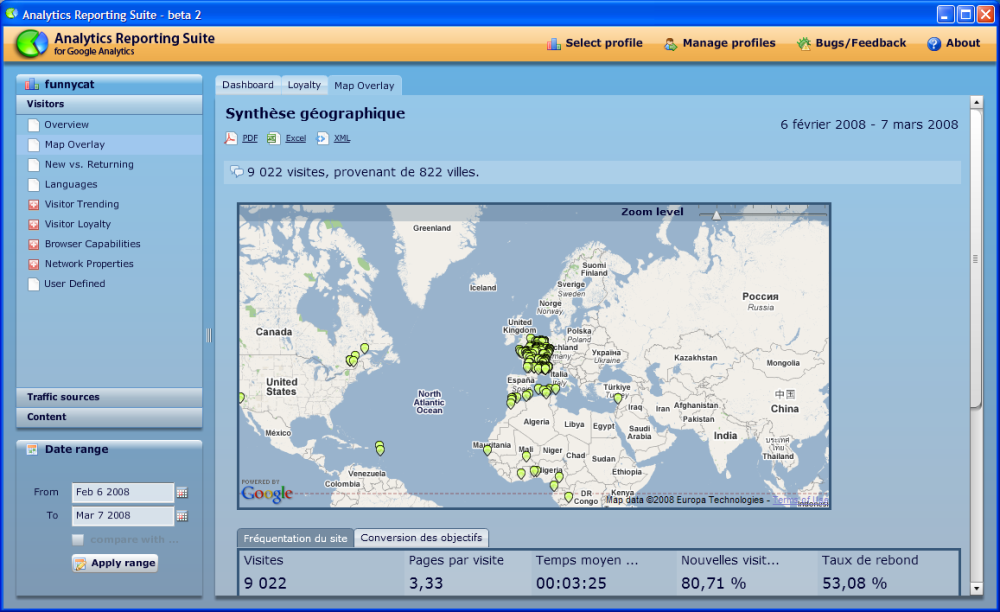
Task: Expand the Visitor Trending tree item
Action: point(34,205)
